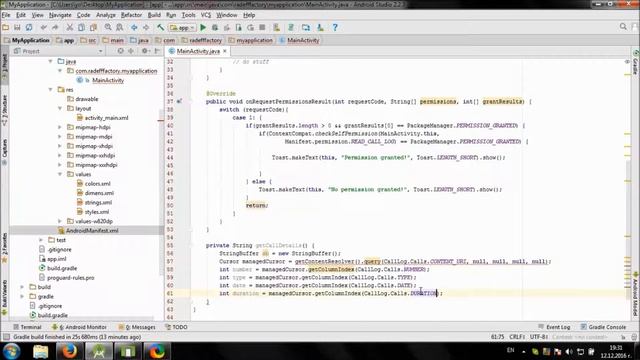Click the Hide Project panel icon
The width and height of the screenshot is (640, 360).
(157, 51)
